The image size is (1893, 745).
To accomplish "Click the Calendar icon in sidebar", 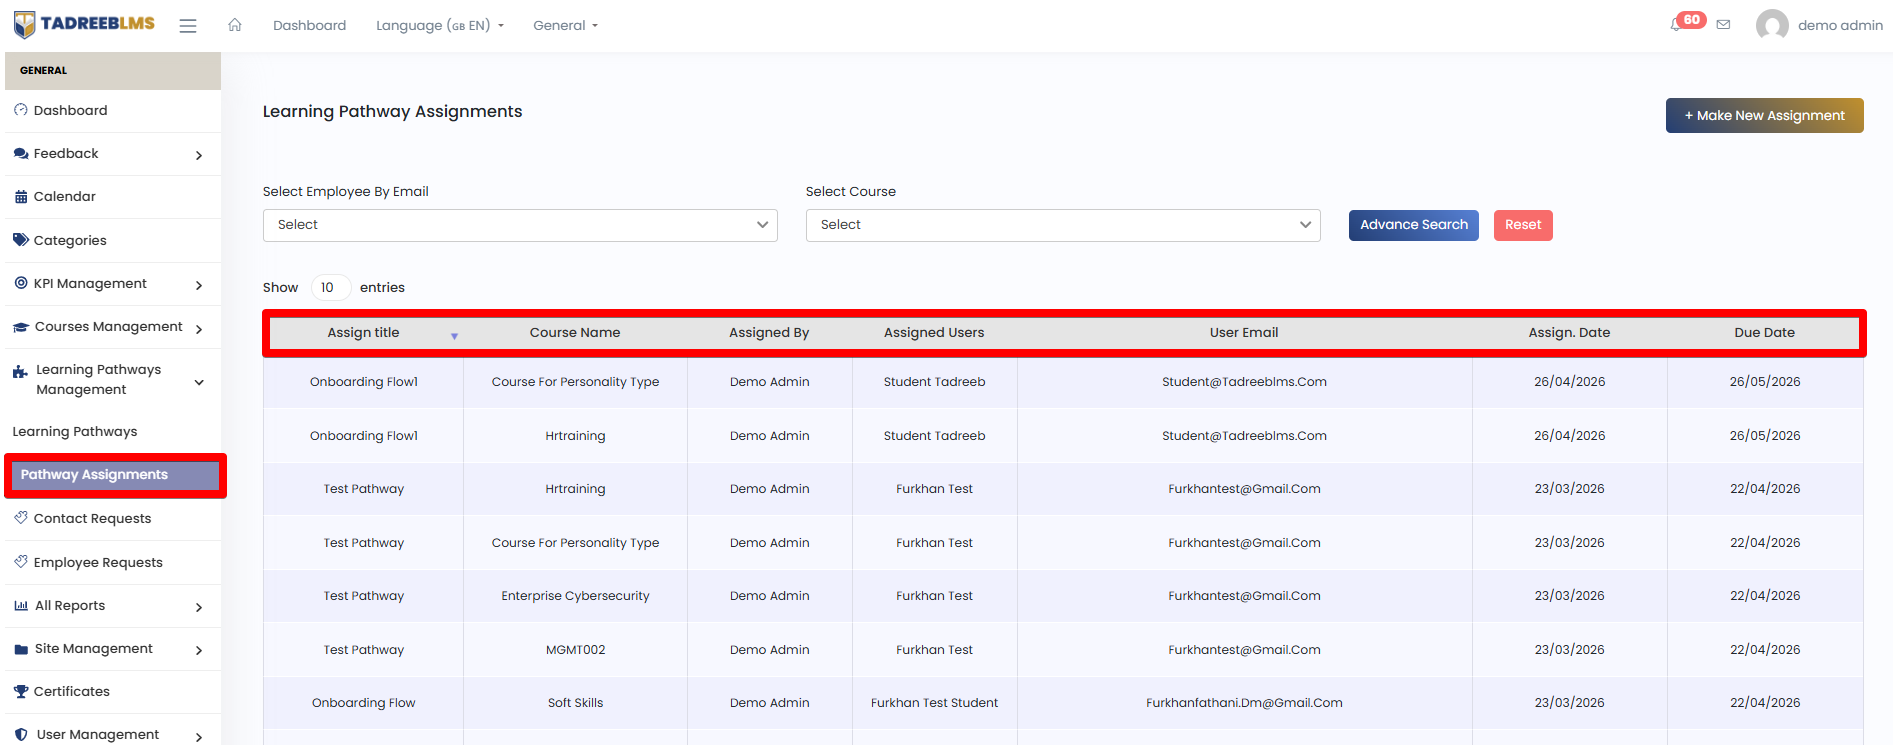I will [21, 197].
